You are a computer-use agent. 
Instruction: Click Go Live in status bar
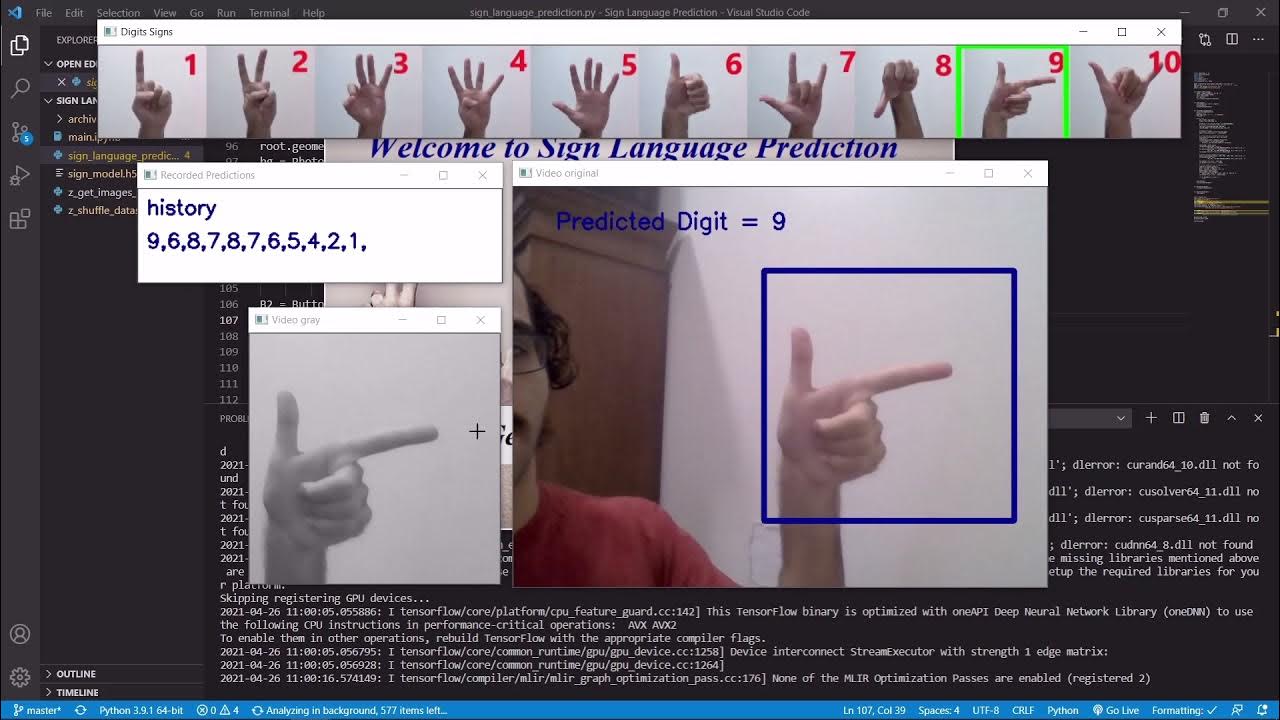(x=1115, y=710)
